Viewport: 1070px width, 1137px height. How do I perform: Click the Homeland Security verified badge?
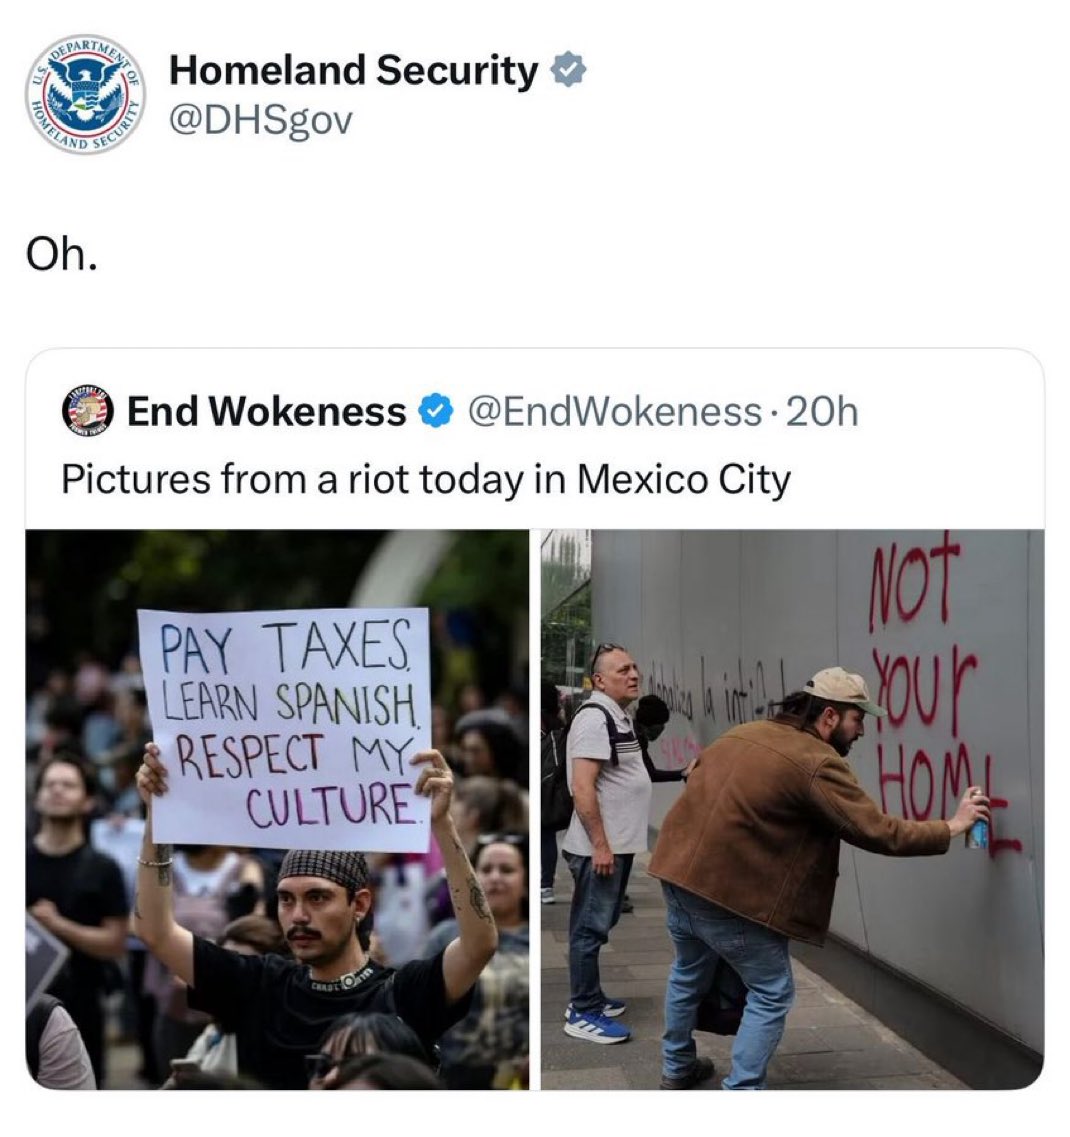coord(569,70)
